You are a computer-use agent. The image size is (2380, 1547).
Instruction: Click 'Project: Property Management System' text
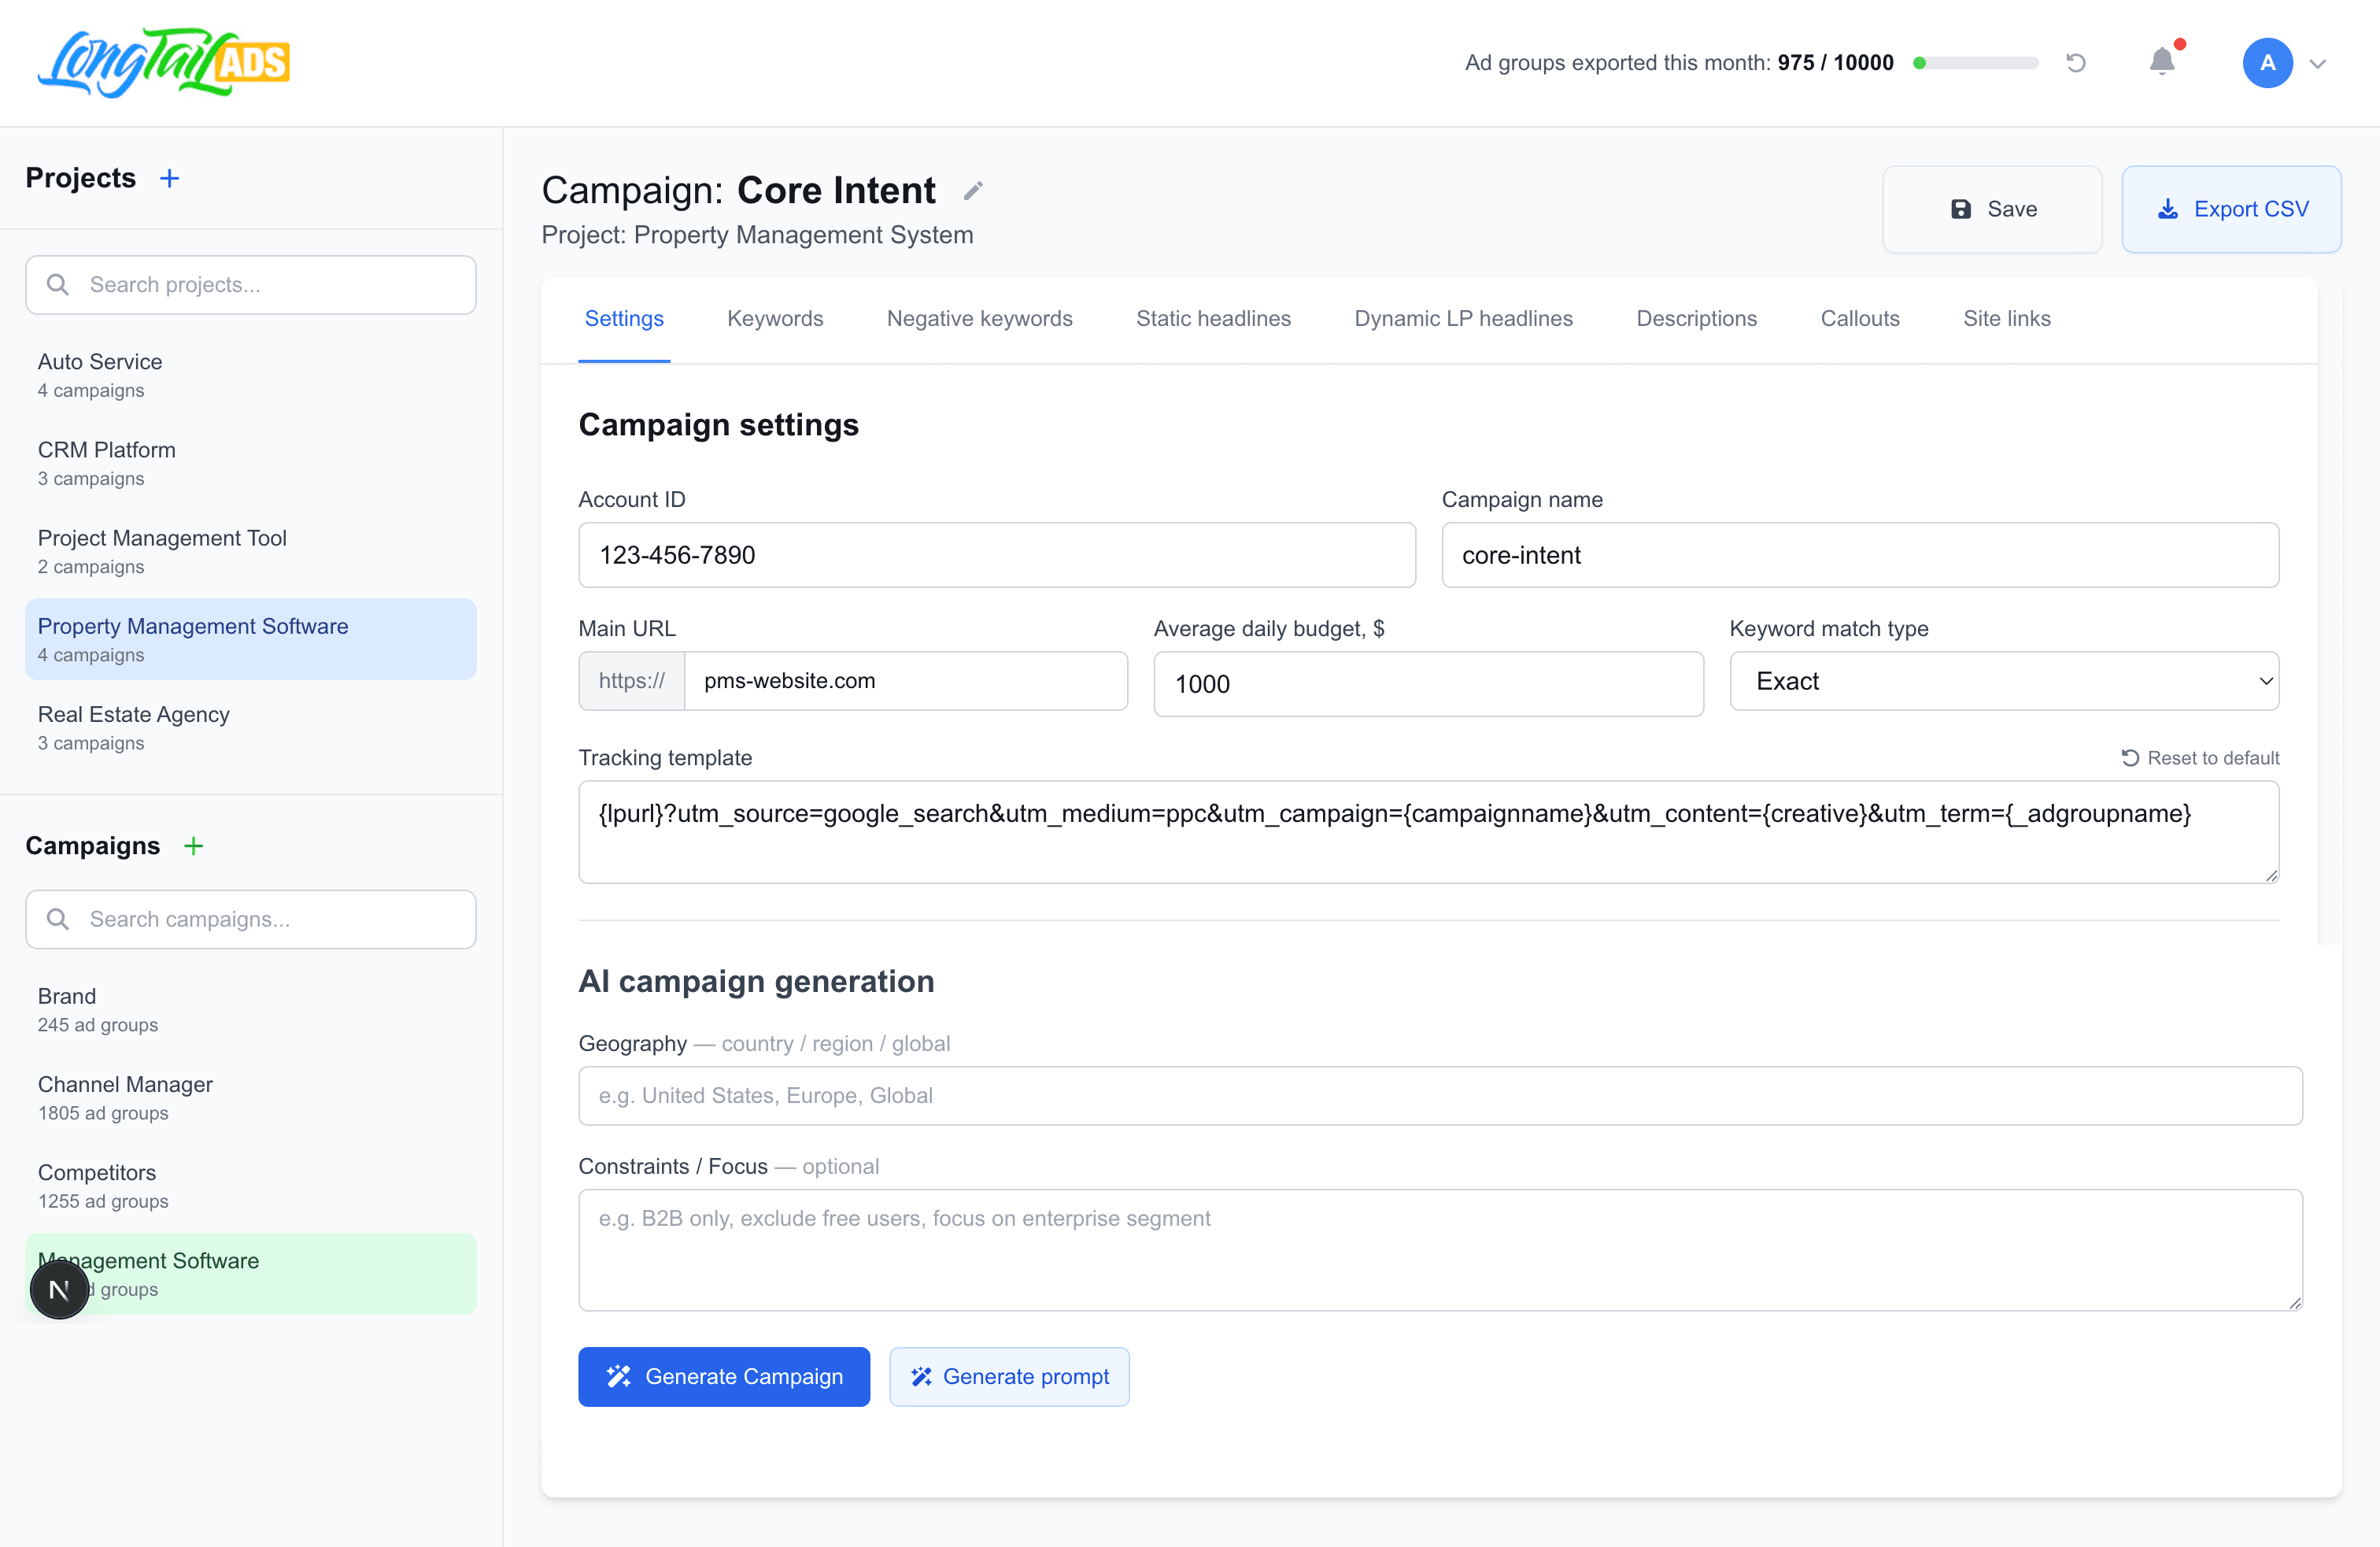point(757,235)
